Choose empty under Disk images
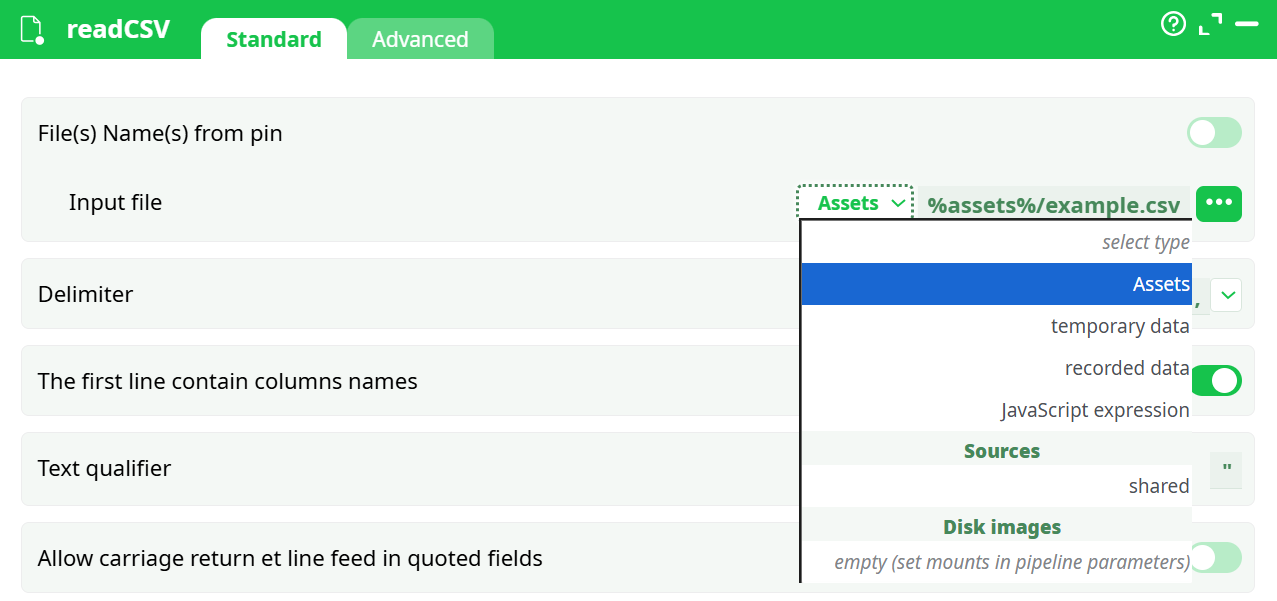The image size is (1277, 601). tap(1001, 562)
